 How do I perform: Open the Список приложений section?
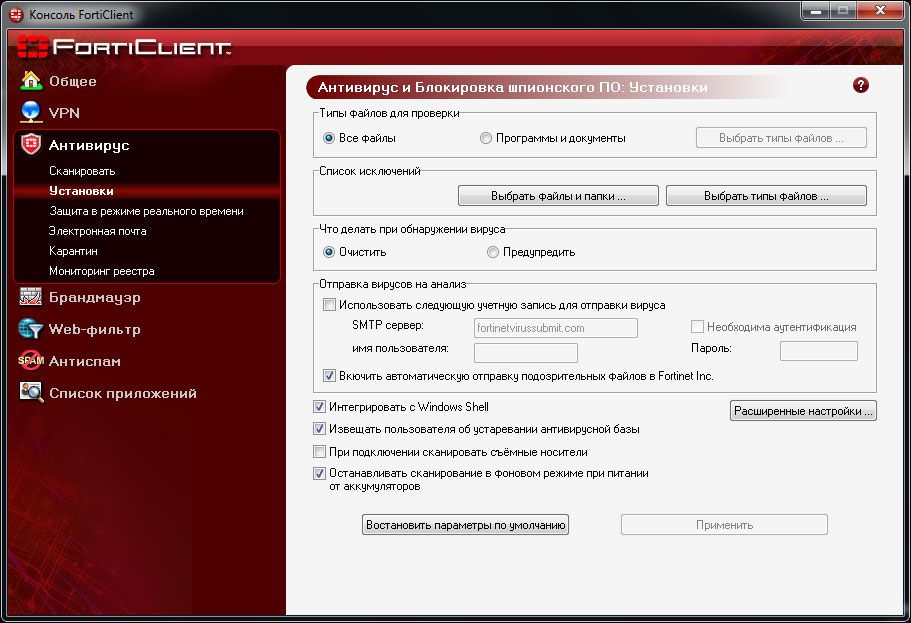[x=123, y=393]
